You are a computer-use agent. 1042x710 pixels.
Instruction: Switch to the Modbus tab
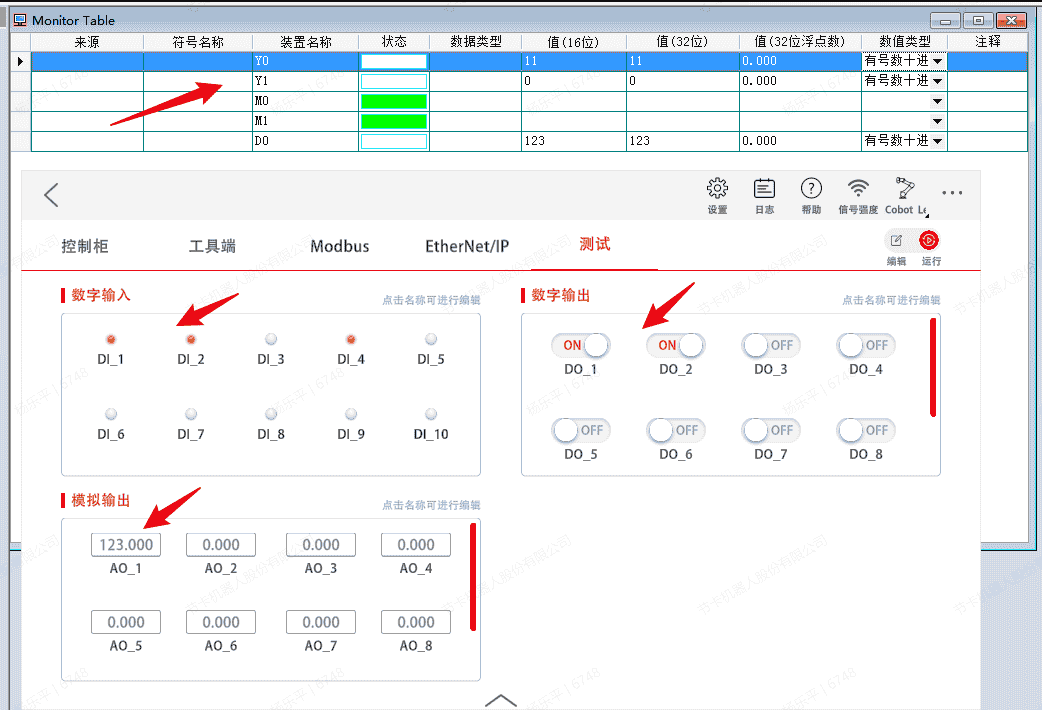coord(339,246)
